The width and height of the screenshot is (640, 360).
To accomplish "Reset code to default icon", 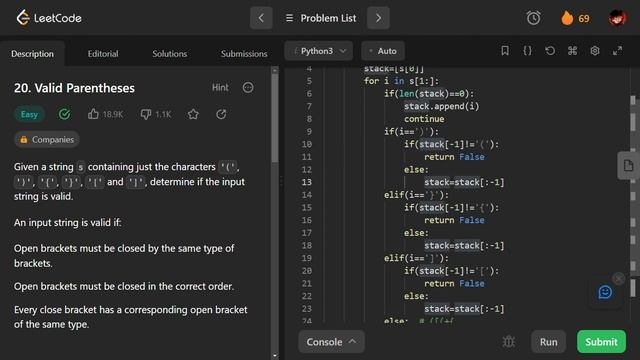I will tap(550, 51).
